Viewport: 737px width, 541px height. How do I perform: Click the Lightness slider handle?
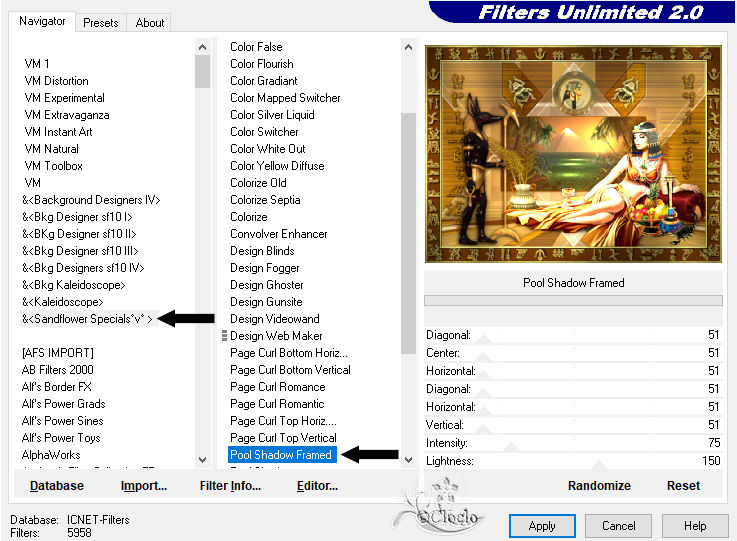tap(599, 465)
